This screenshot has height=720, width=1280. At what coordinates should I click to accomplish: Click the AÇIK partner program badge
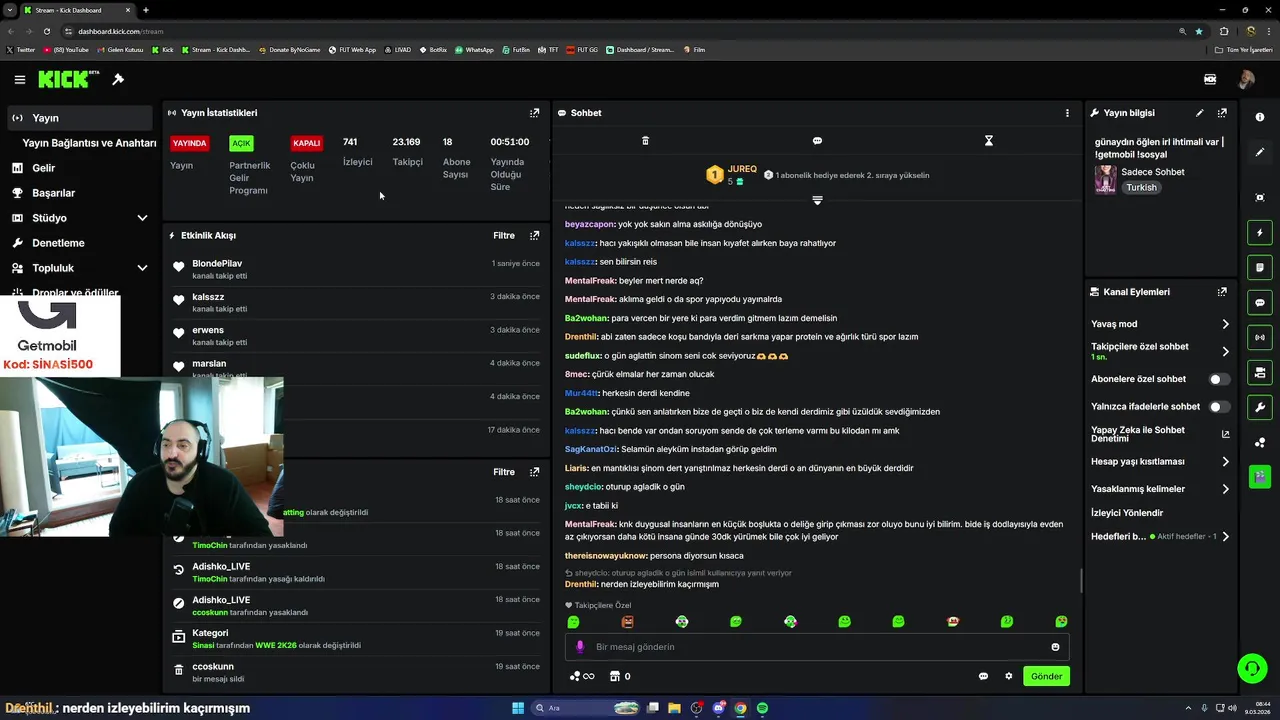[x=241, y=143]
